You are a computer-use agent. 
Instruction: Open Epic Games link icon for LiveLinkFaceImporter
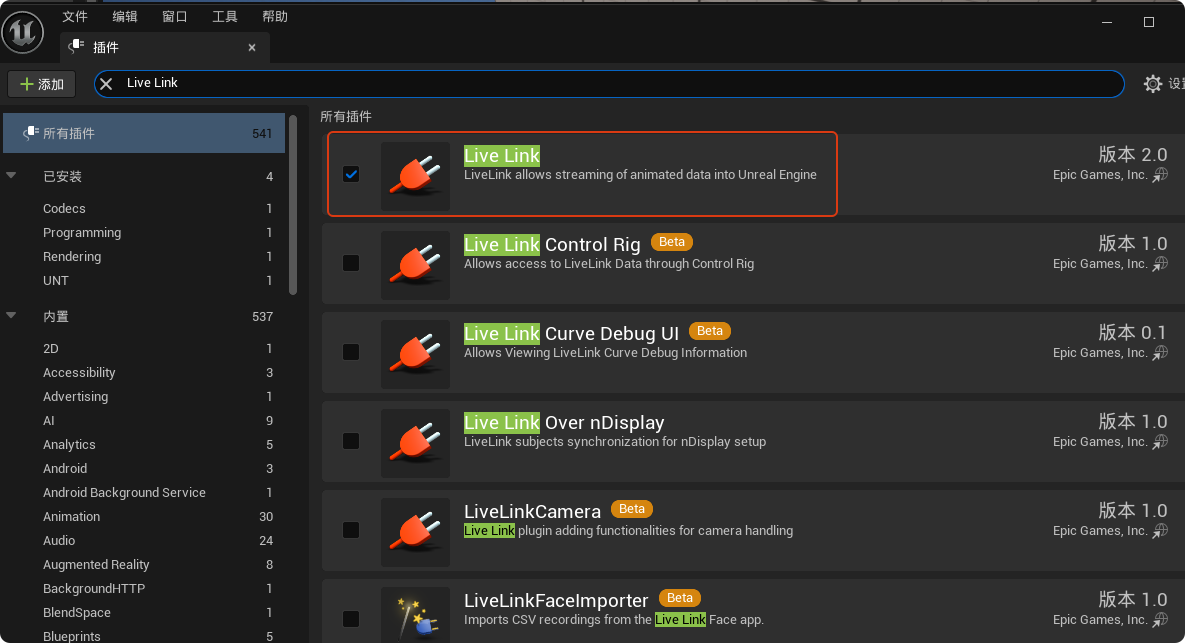click(1160, 620)
